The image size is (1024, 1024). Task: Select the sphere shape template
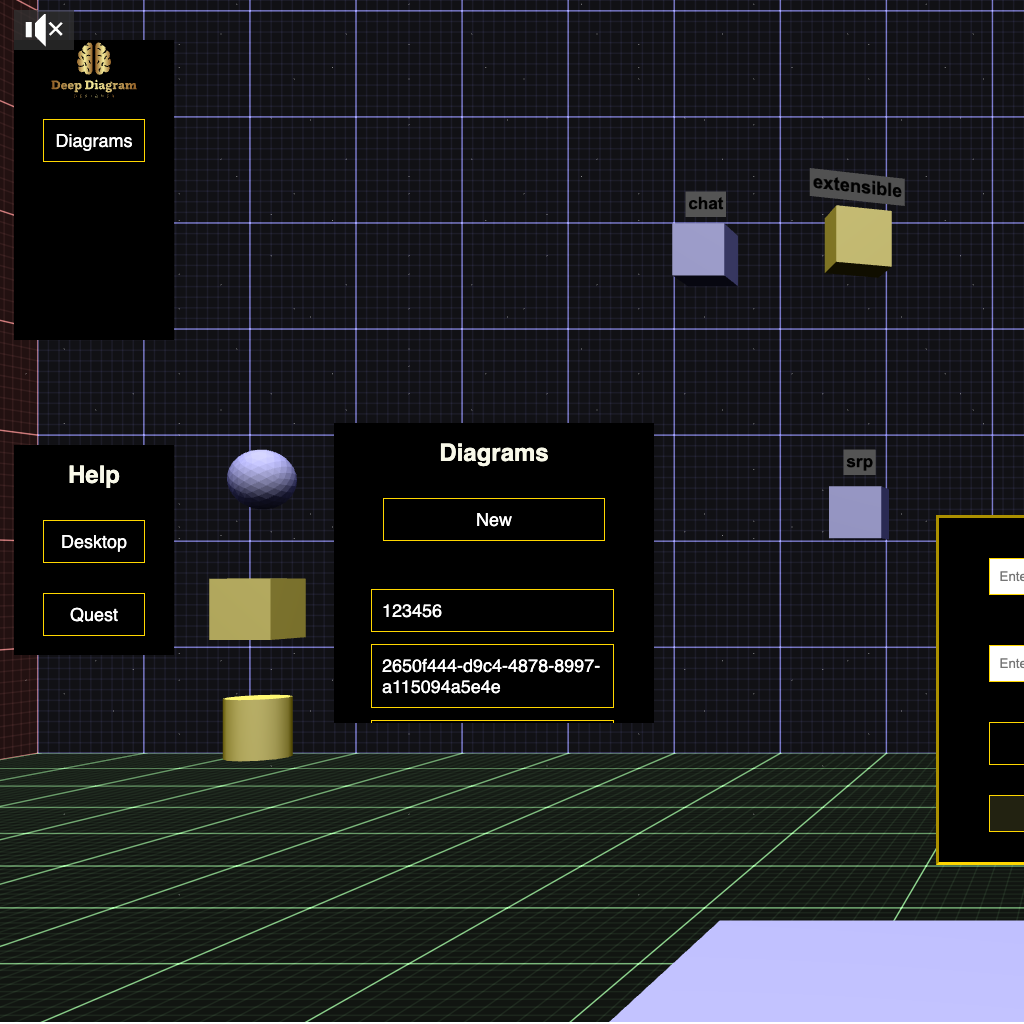pyautogui.click(x=261, y=476)
